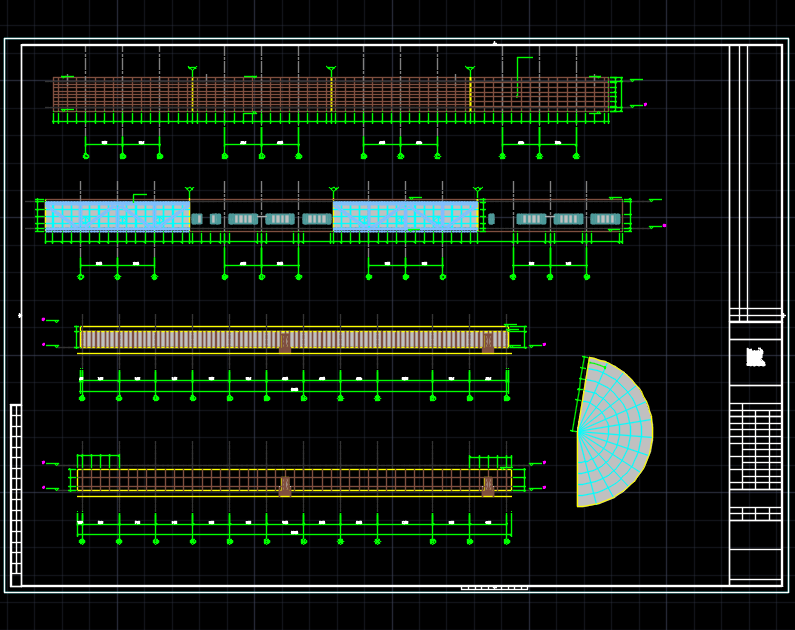This screenshot has height=630, width=795.
Task: Select the right brown column base in the fence elevation
Action: pos(488,343)
